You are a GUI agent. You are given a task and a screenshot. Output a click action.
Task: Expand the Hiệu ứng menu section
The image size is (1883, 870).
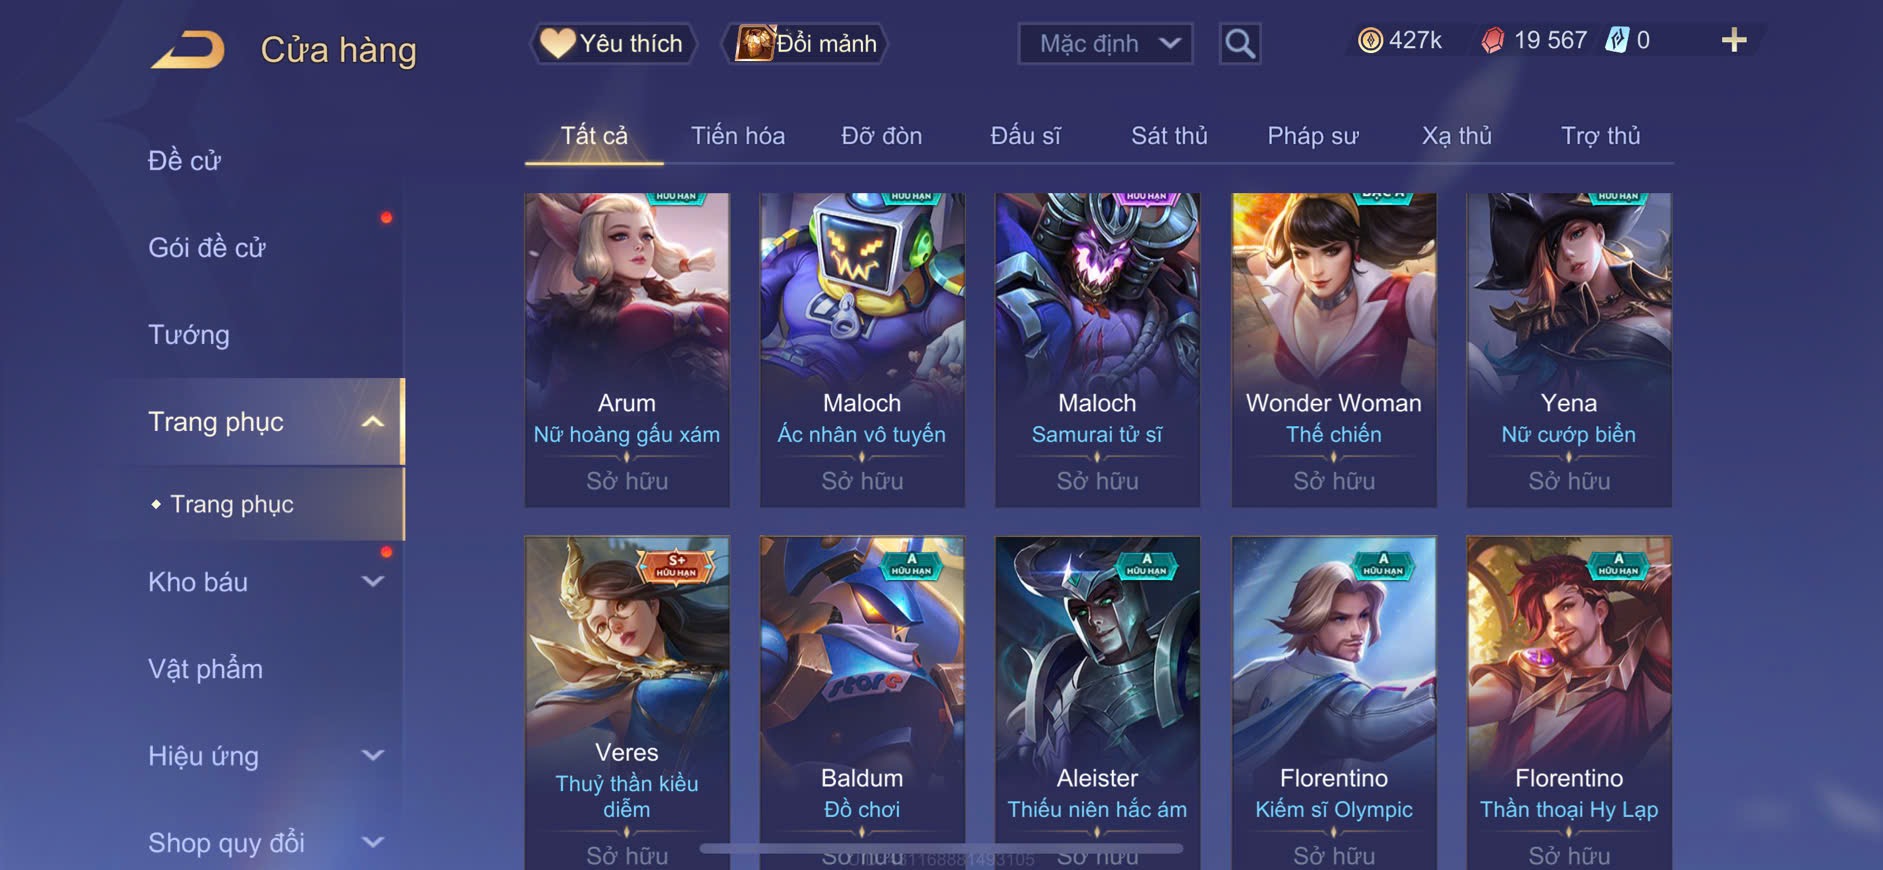tap(372, 755)
